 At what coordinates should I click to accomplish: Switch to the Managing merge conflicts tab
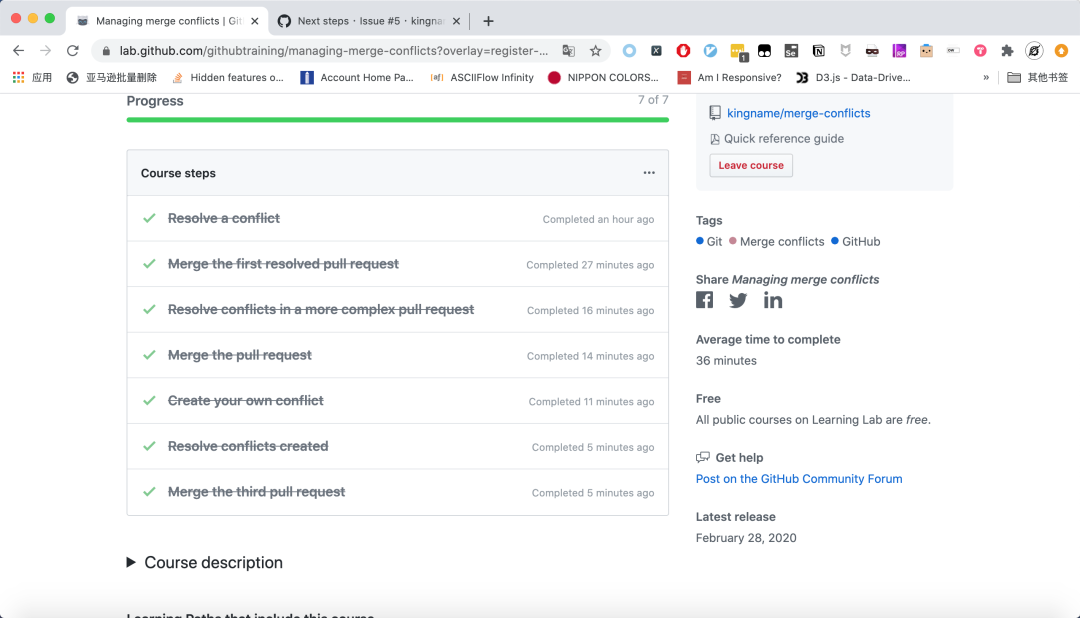(168, 21)
